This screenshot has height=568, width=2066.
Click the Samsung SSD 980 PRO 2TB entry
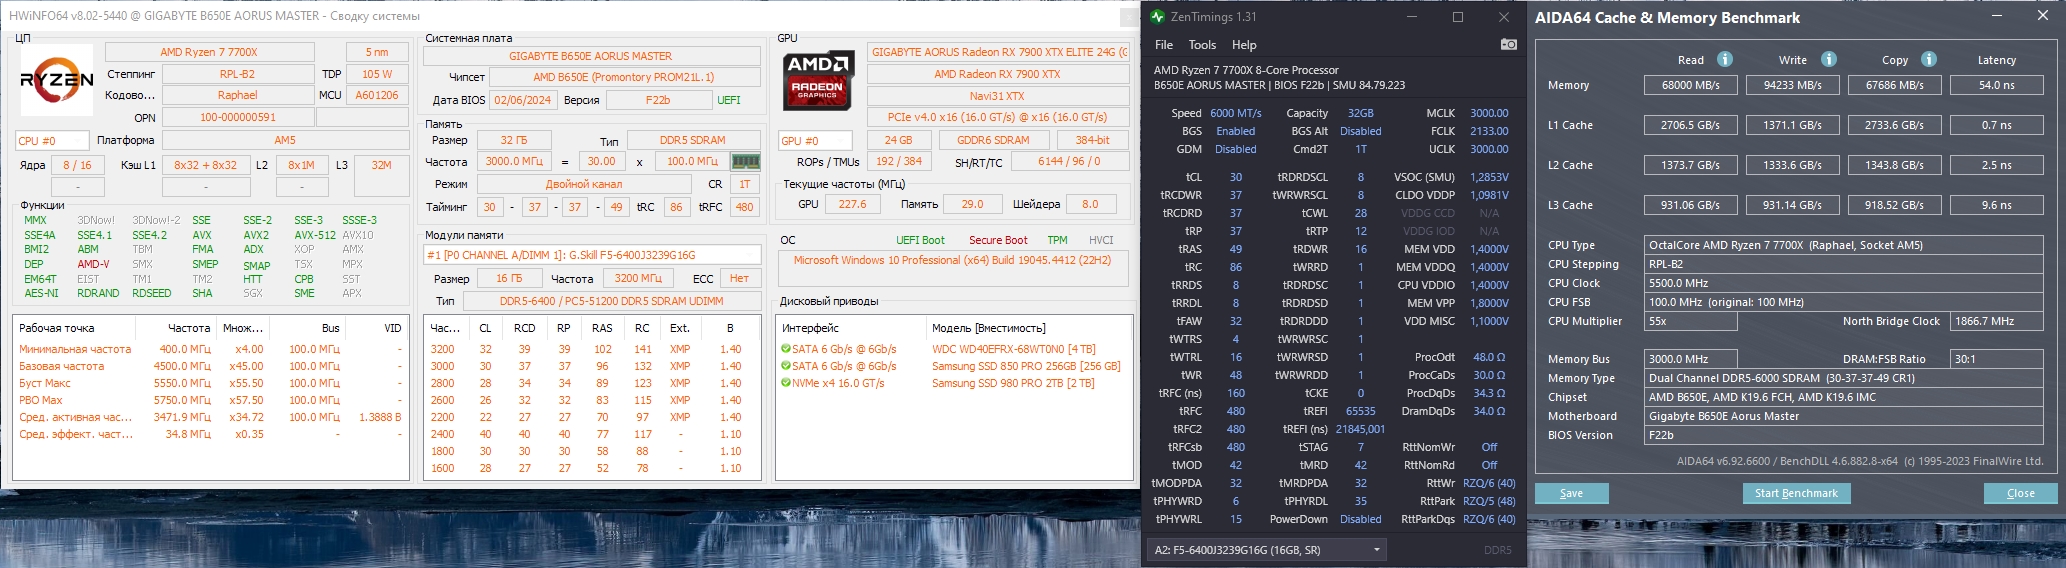click(x=1013, y=383)
